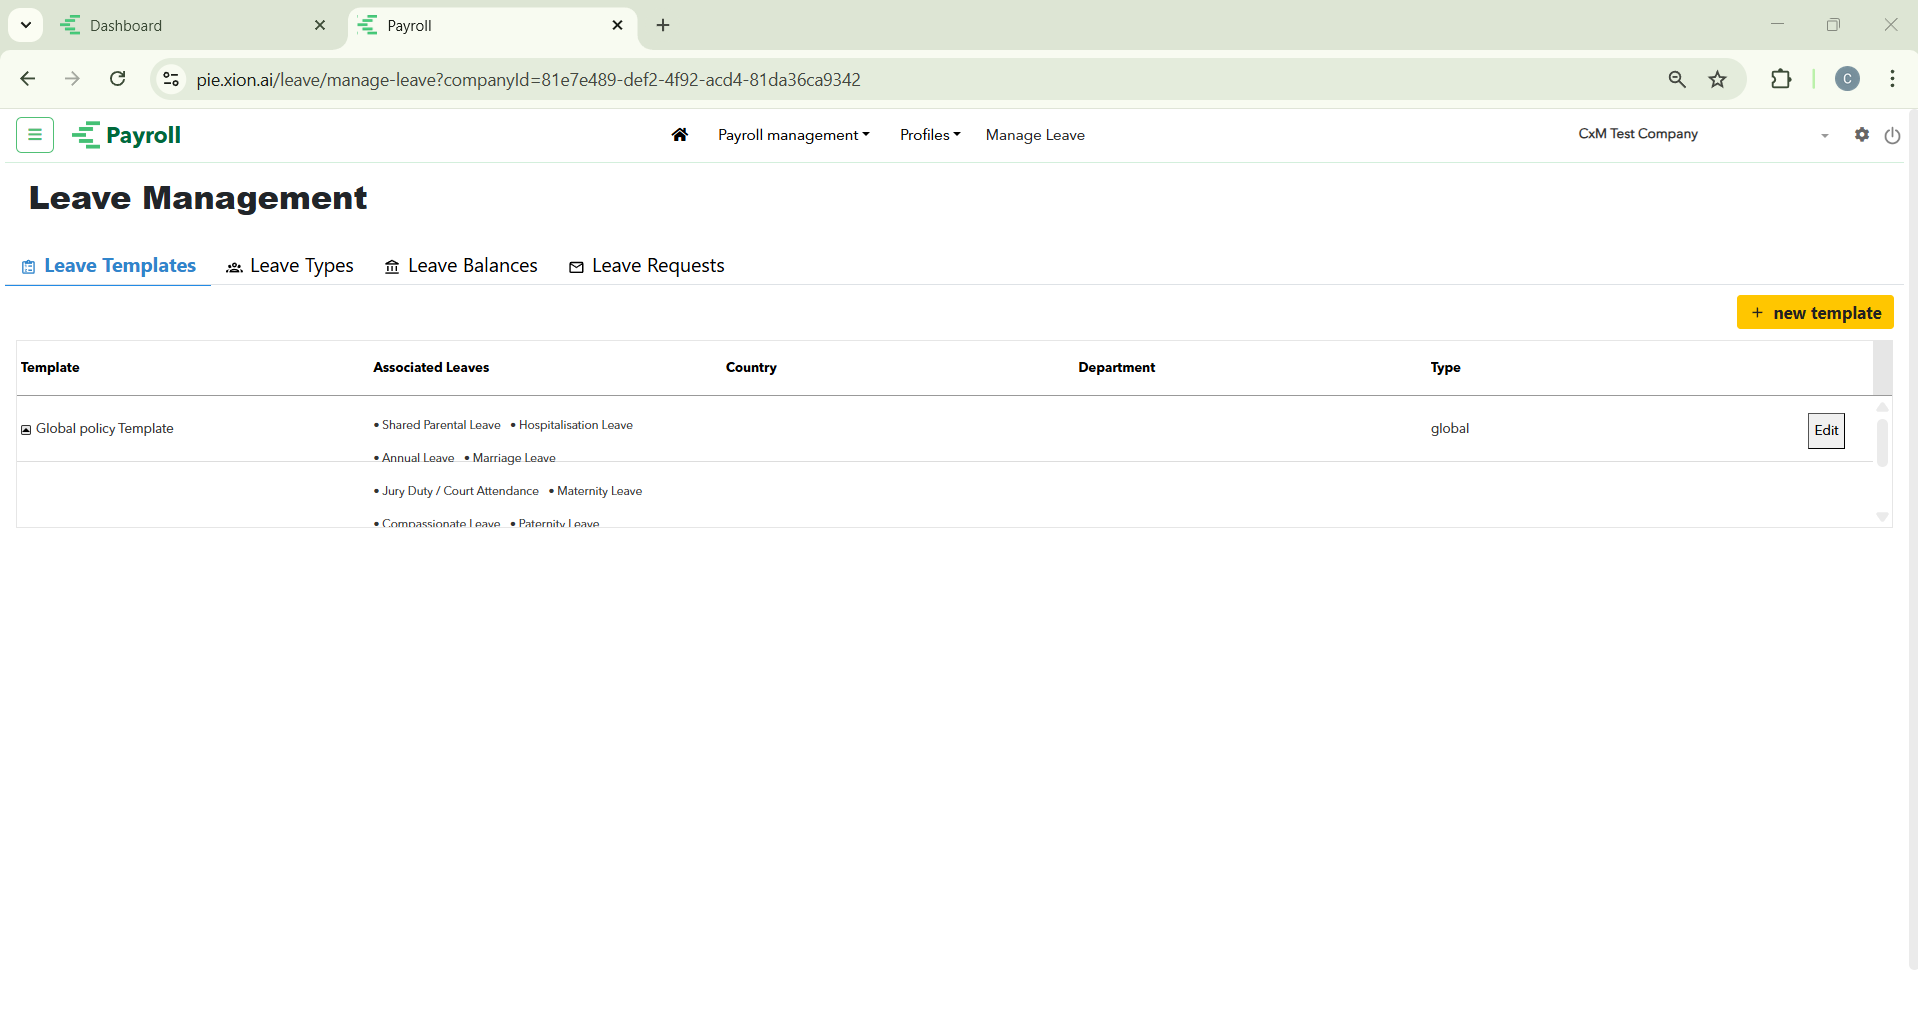The image size is (1918, 1015).
Task: Expand the Payroll management dropdown
Action: click(x=793, y=135)
